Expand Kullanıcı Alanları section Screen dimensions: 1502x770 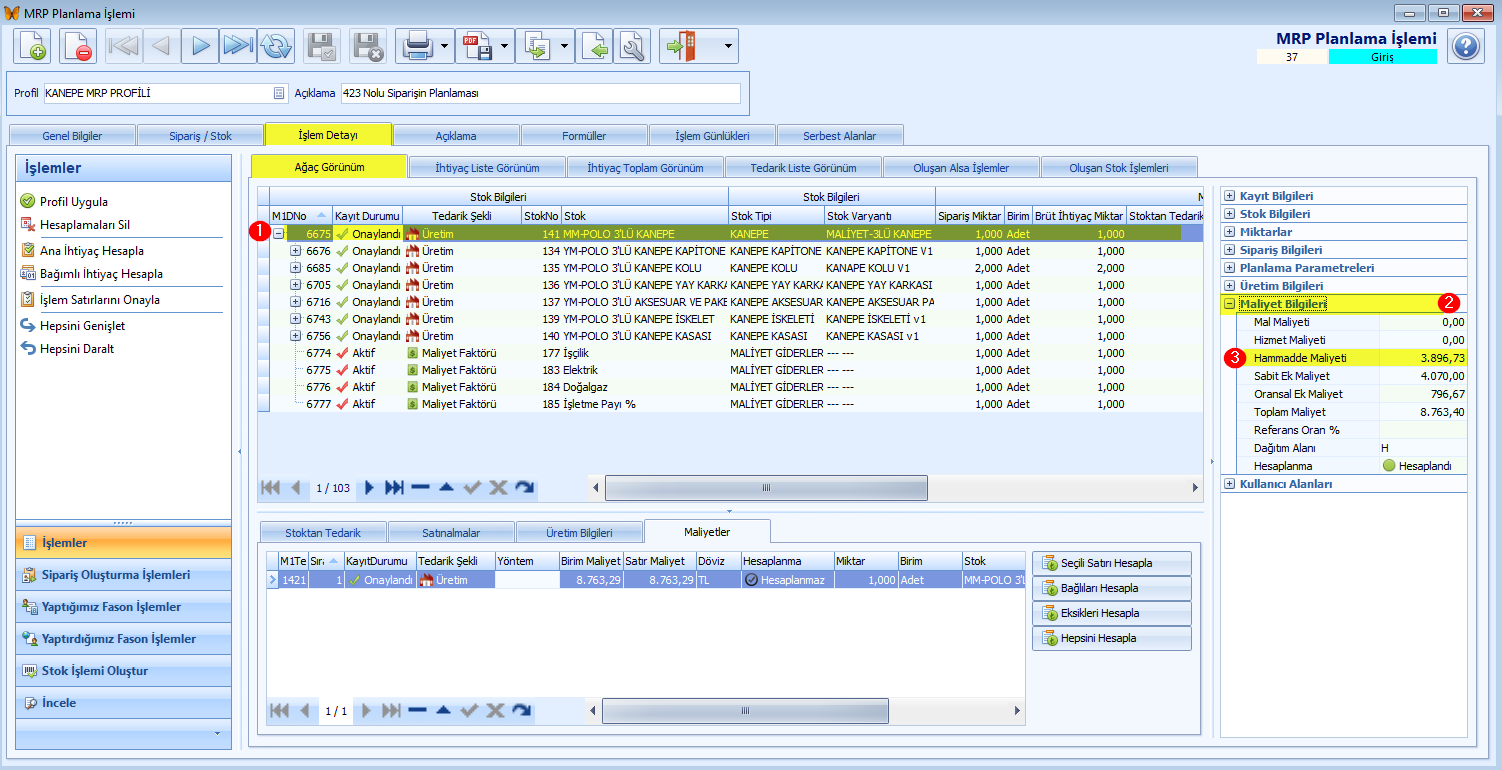click(1230, 484)
